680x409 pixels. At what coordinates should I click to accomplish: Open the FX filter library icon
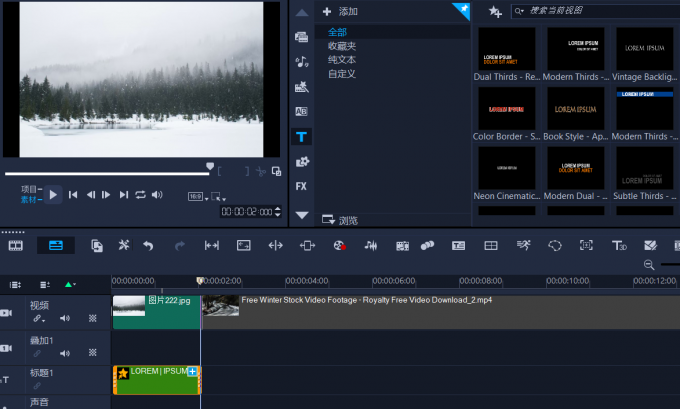pos(301,187)
